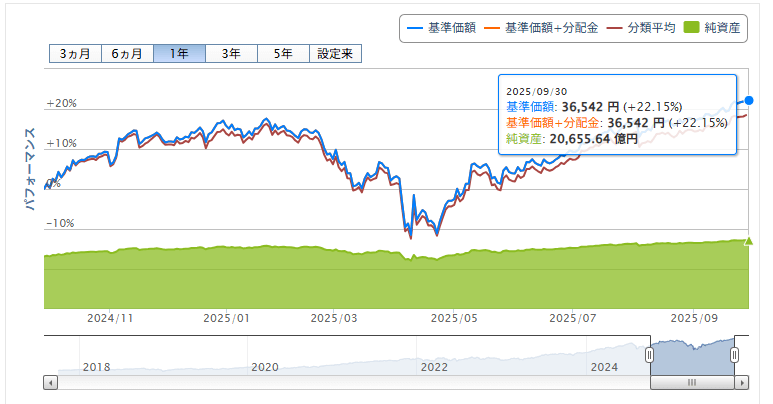Click the right range handle in navigator
This screenshot has height=404, width=773.
tap(735, 354)
